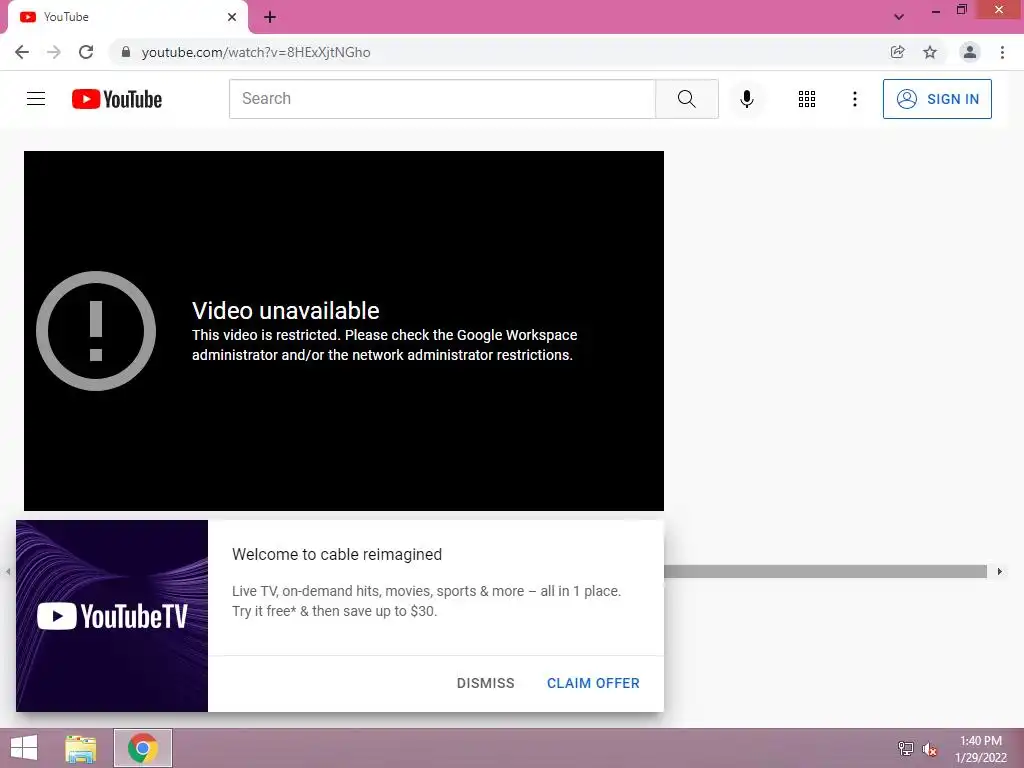Open the YouTube hamburger guide menu
Viewport: 1024px width, 768px height.
[x=36, y=99]
